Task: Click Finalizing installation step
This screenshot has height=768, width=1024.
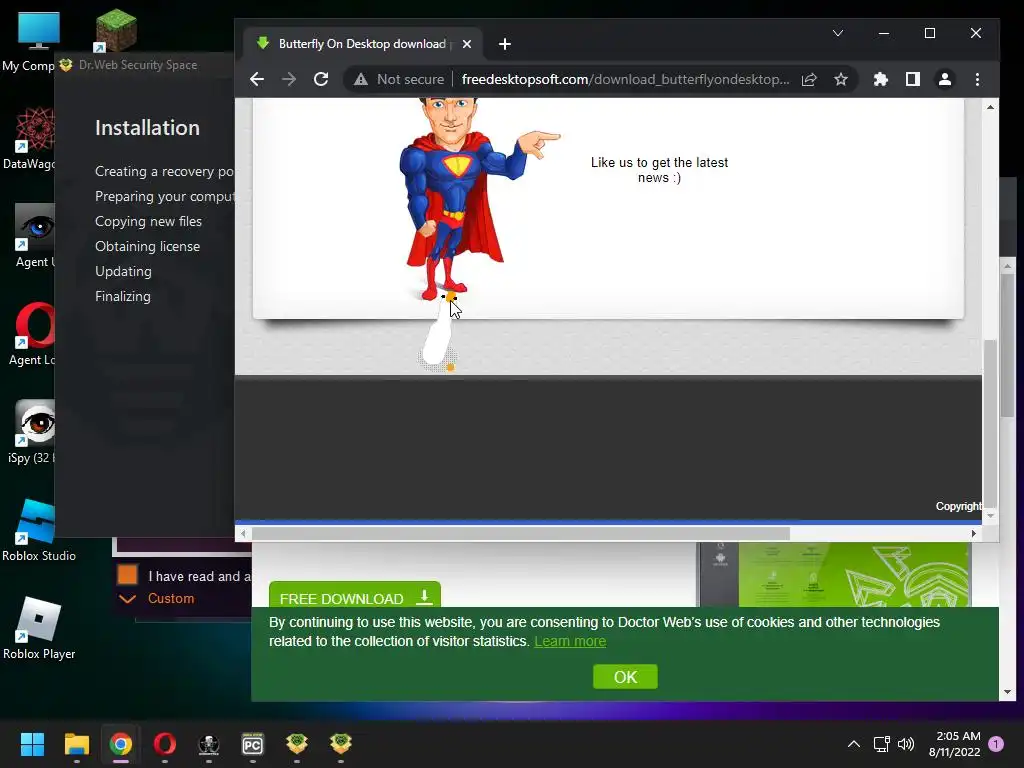Action: 123,296
